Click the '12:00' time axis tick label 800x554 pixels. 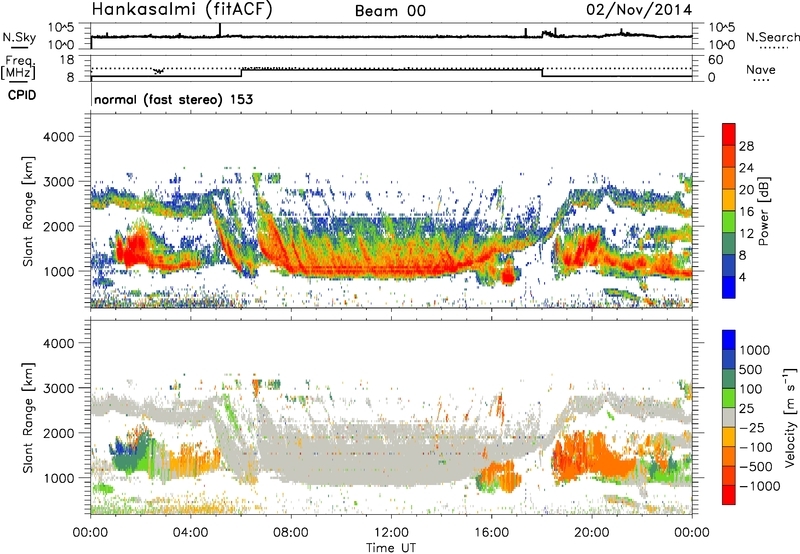point(391,533)
